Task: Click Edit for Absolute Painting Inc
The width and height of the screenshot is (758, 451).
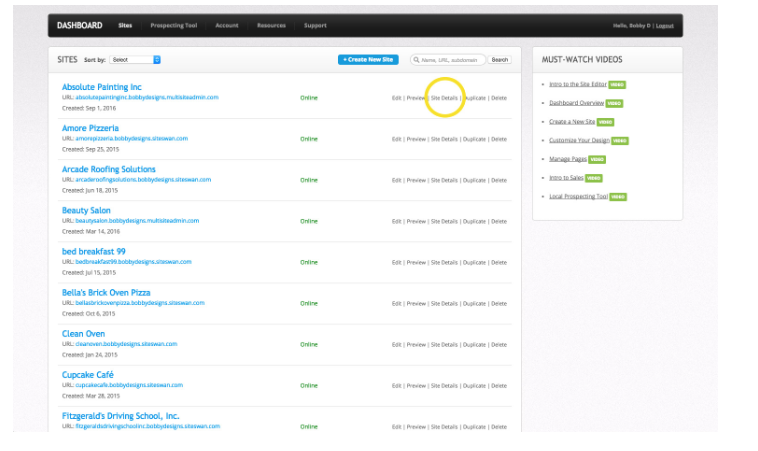Action: point(396,98)
